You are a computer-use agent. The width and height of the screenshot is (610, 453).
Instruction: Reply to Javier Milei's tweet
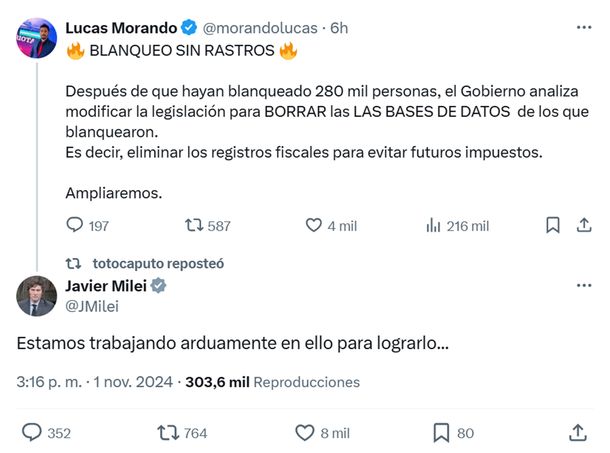tap(31, 432)
